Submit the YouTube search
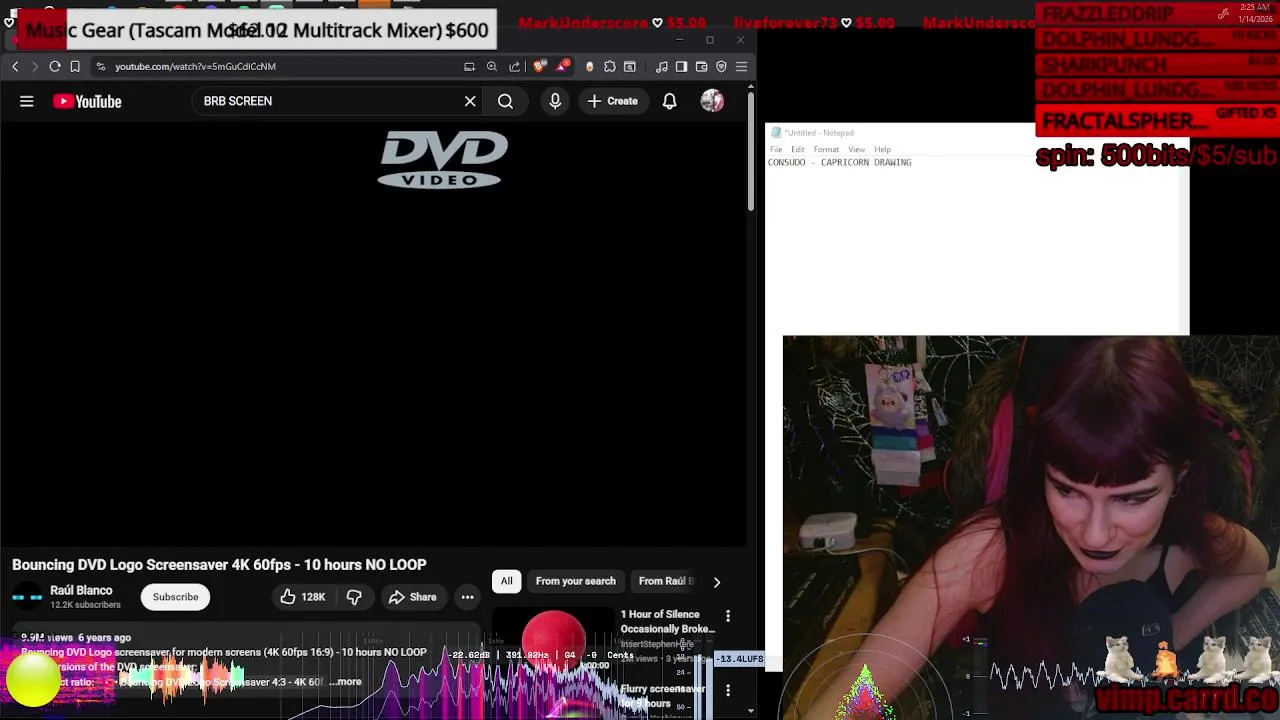This screenshot has height=720, width=1280. pos(505,101)
